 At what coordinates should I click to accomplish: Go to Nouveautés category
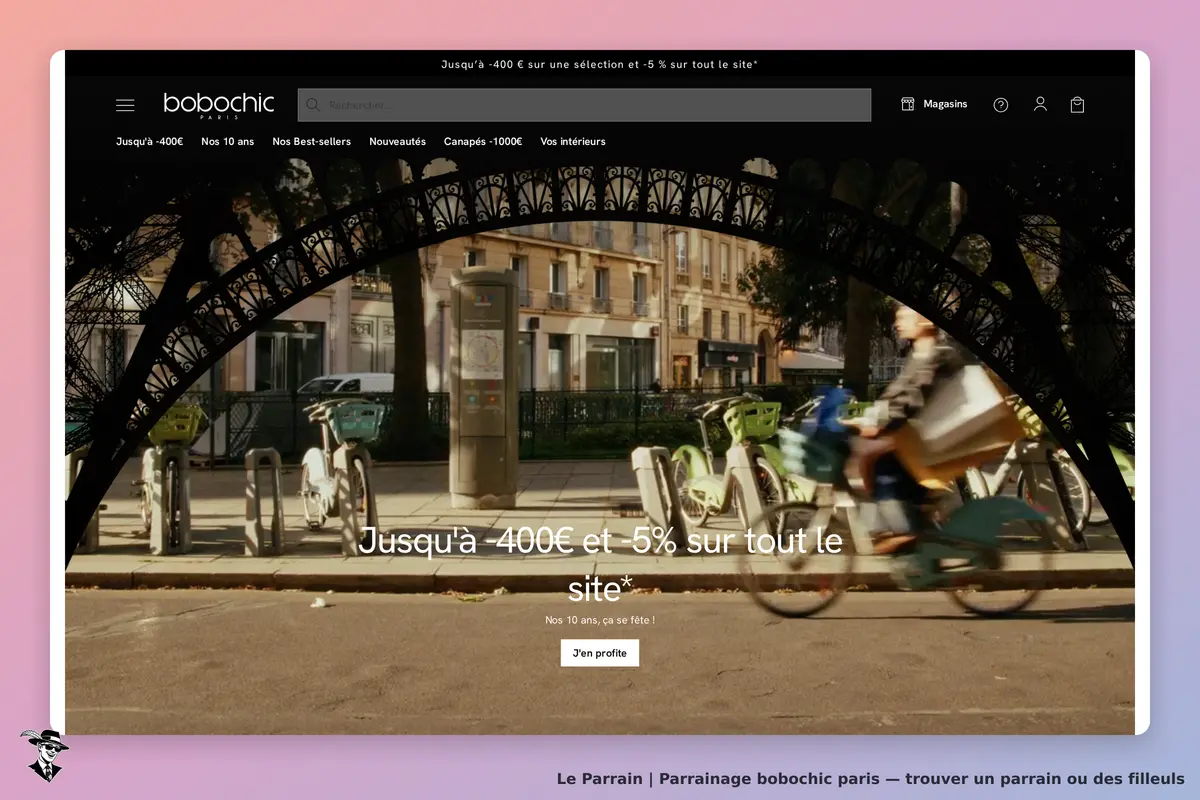tap(398, 142)
